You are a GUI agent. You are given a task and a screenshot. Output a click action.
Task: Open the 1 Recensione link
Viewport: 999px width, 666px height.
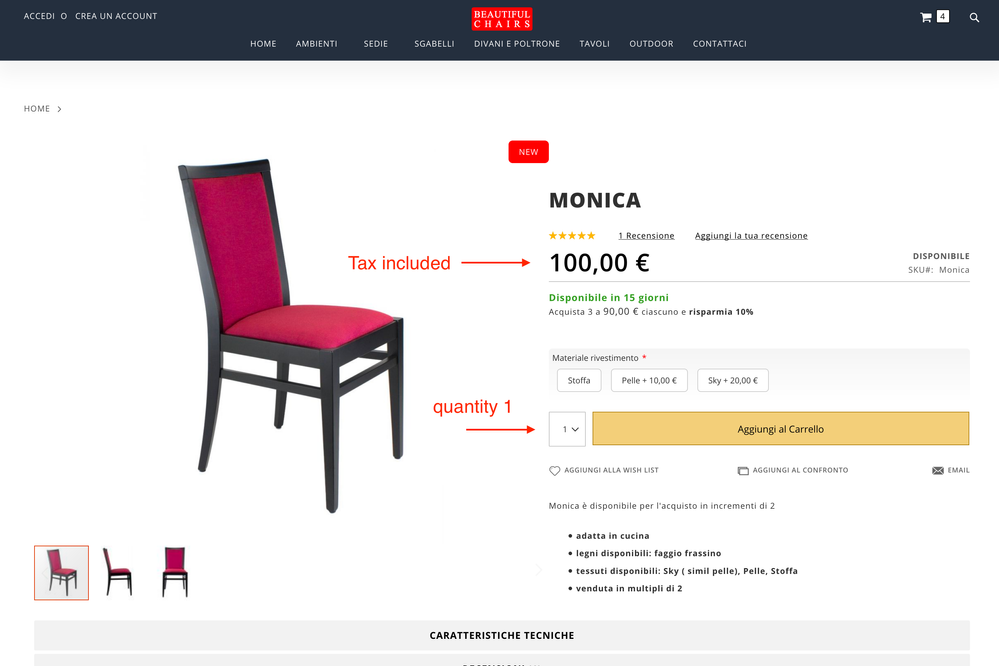[646, 236]
